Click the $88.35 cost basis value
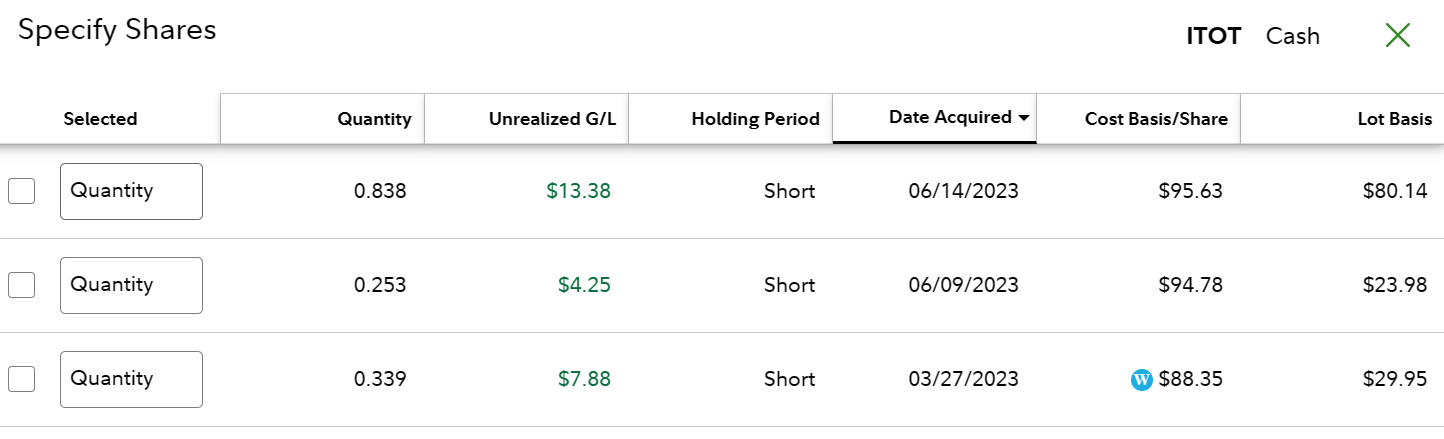1444x439 pixels. coord(1190,380)
